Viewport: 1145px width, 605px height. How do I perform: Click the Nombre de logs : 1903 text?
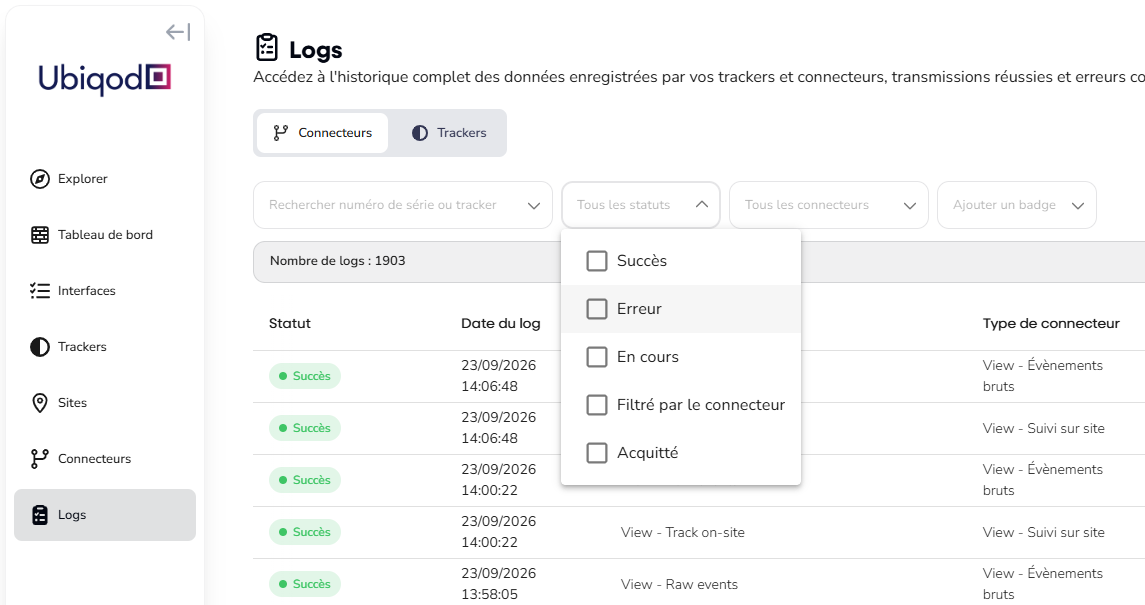click(x=337, y=261)
